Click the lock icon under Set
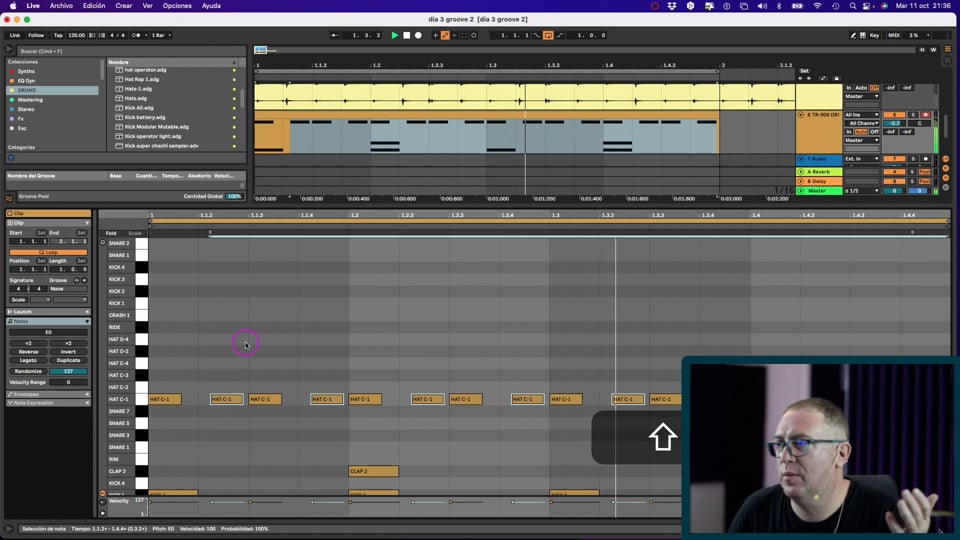This screenshot has width=960, height=540. pyautogui.click(x=837, y=78)
